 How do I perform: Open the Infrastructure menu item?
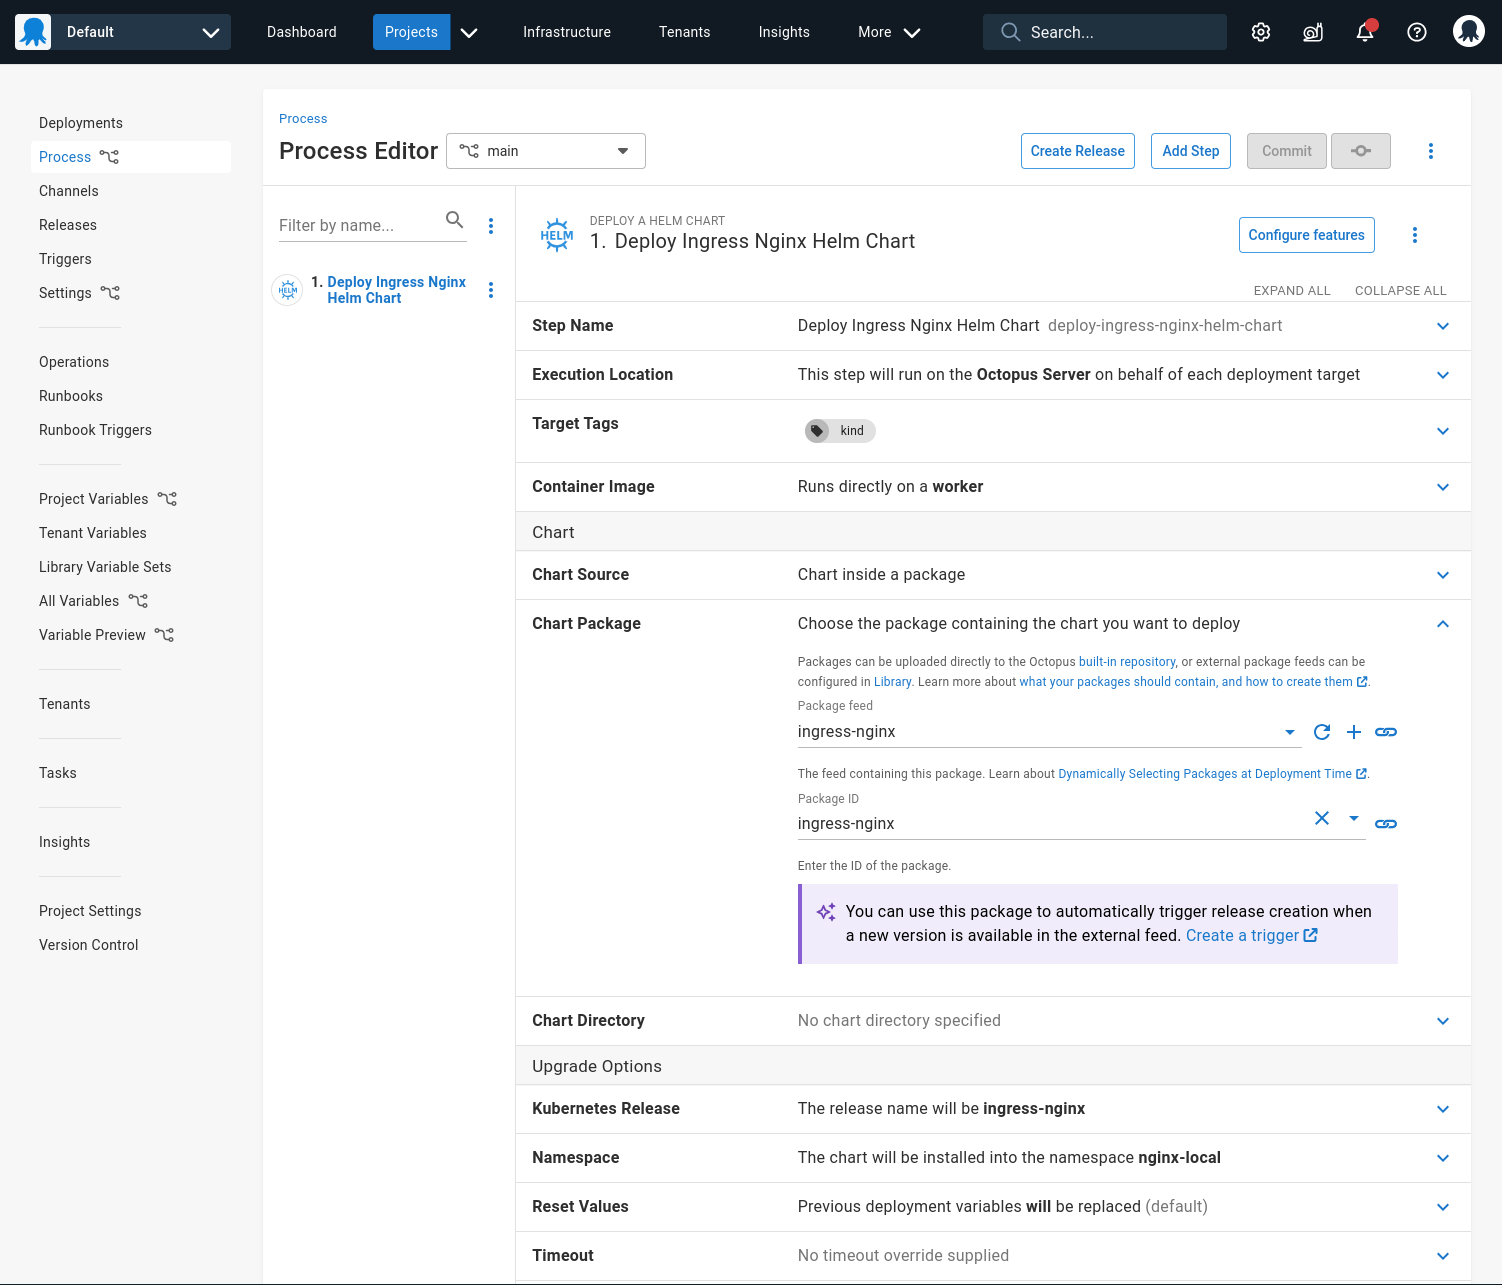point(567,32)
